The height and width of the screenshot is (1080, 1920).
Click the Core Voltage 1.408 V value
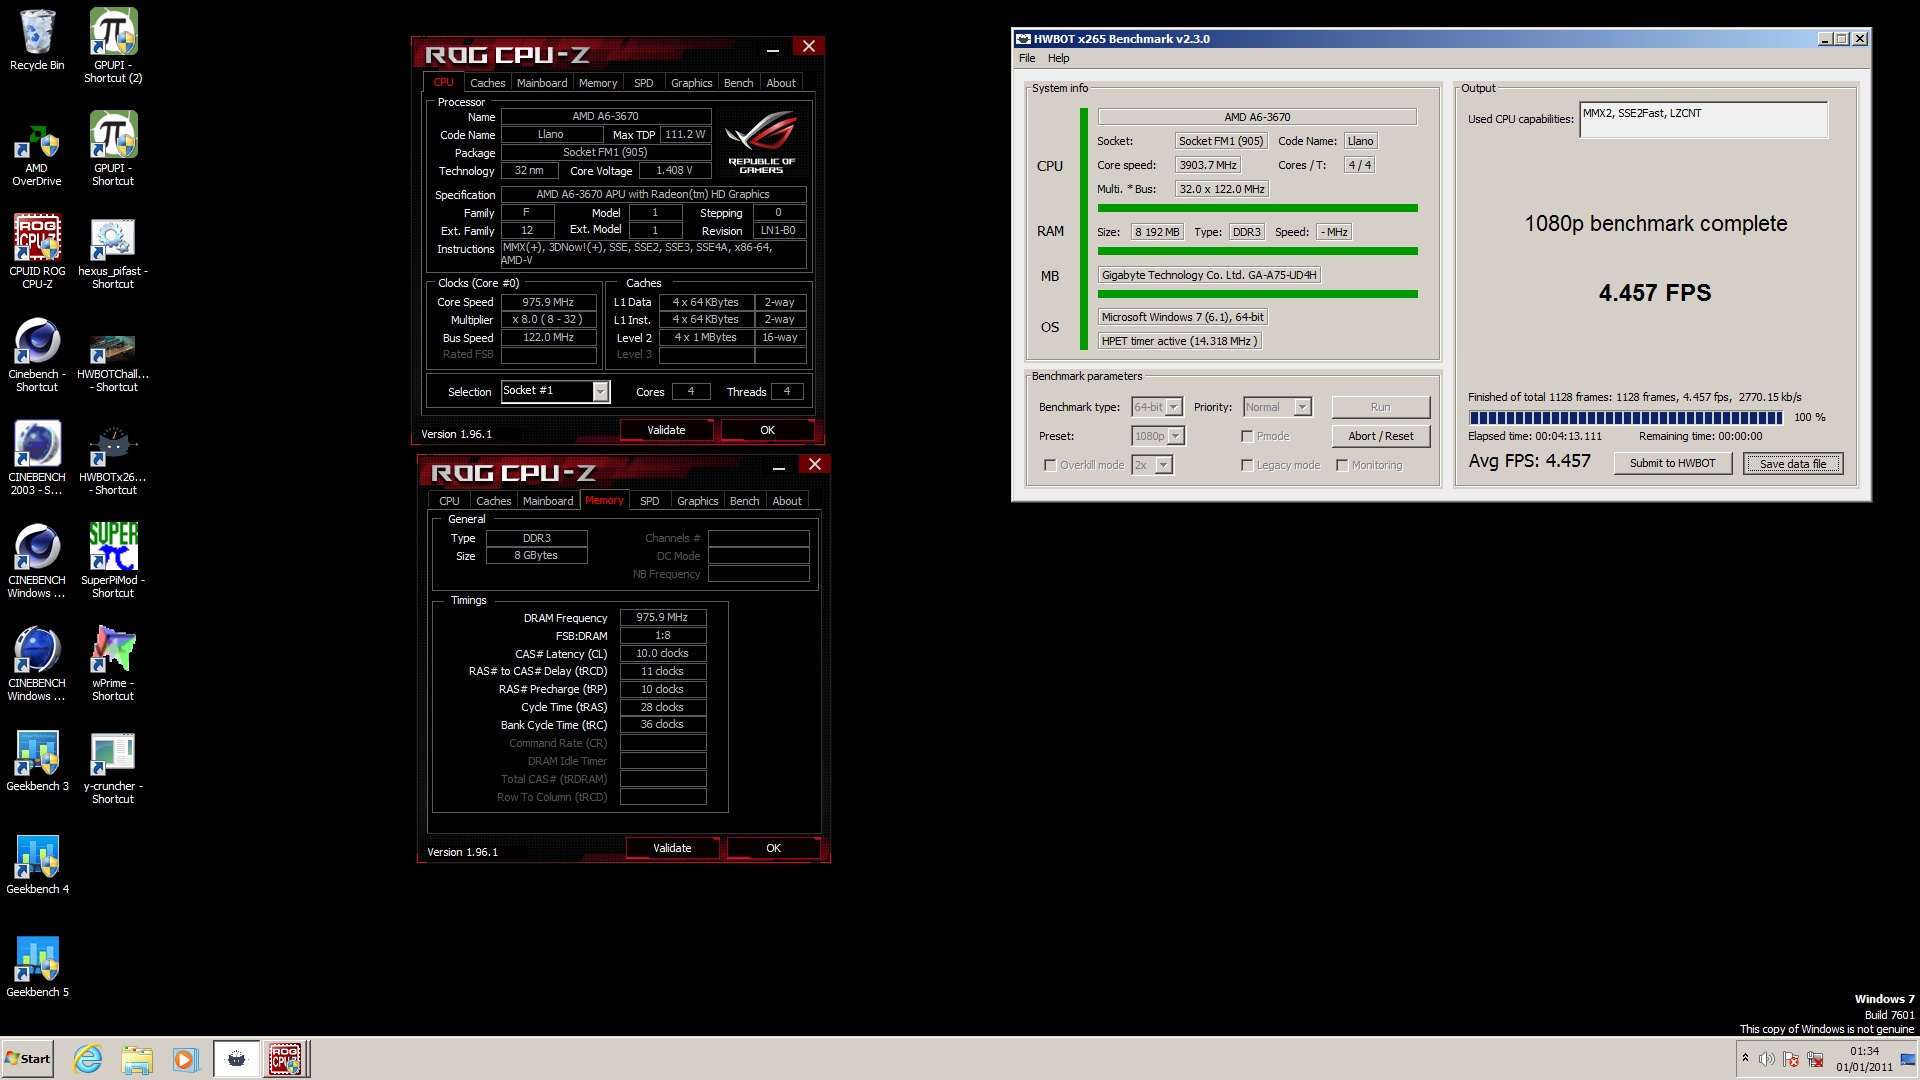pyautogui.click(x=674, y=171)
